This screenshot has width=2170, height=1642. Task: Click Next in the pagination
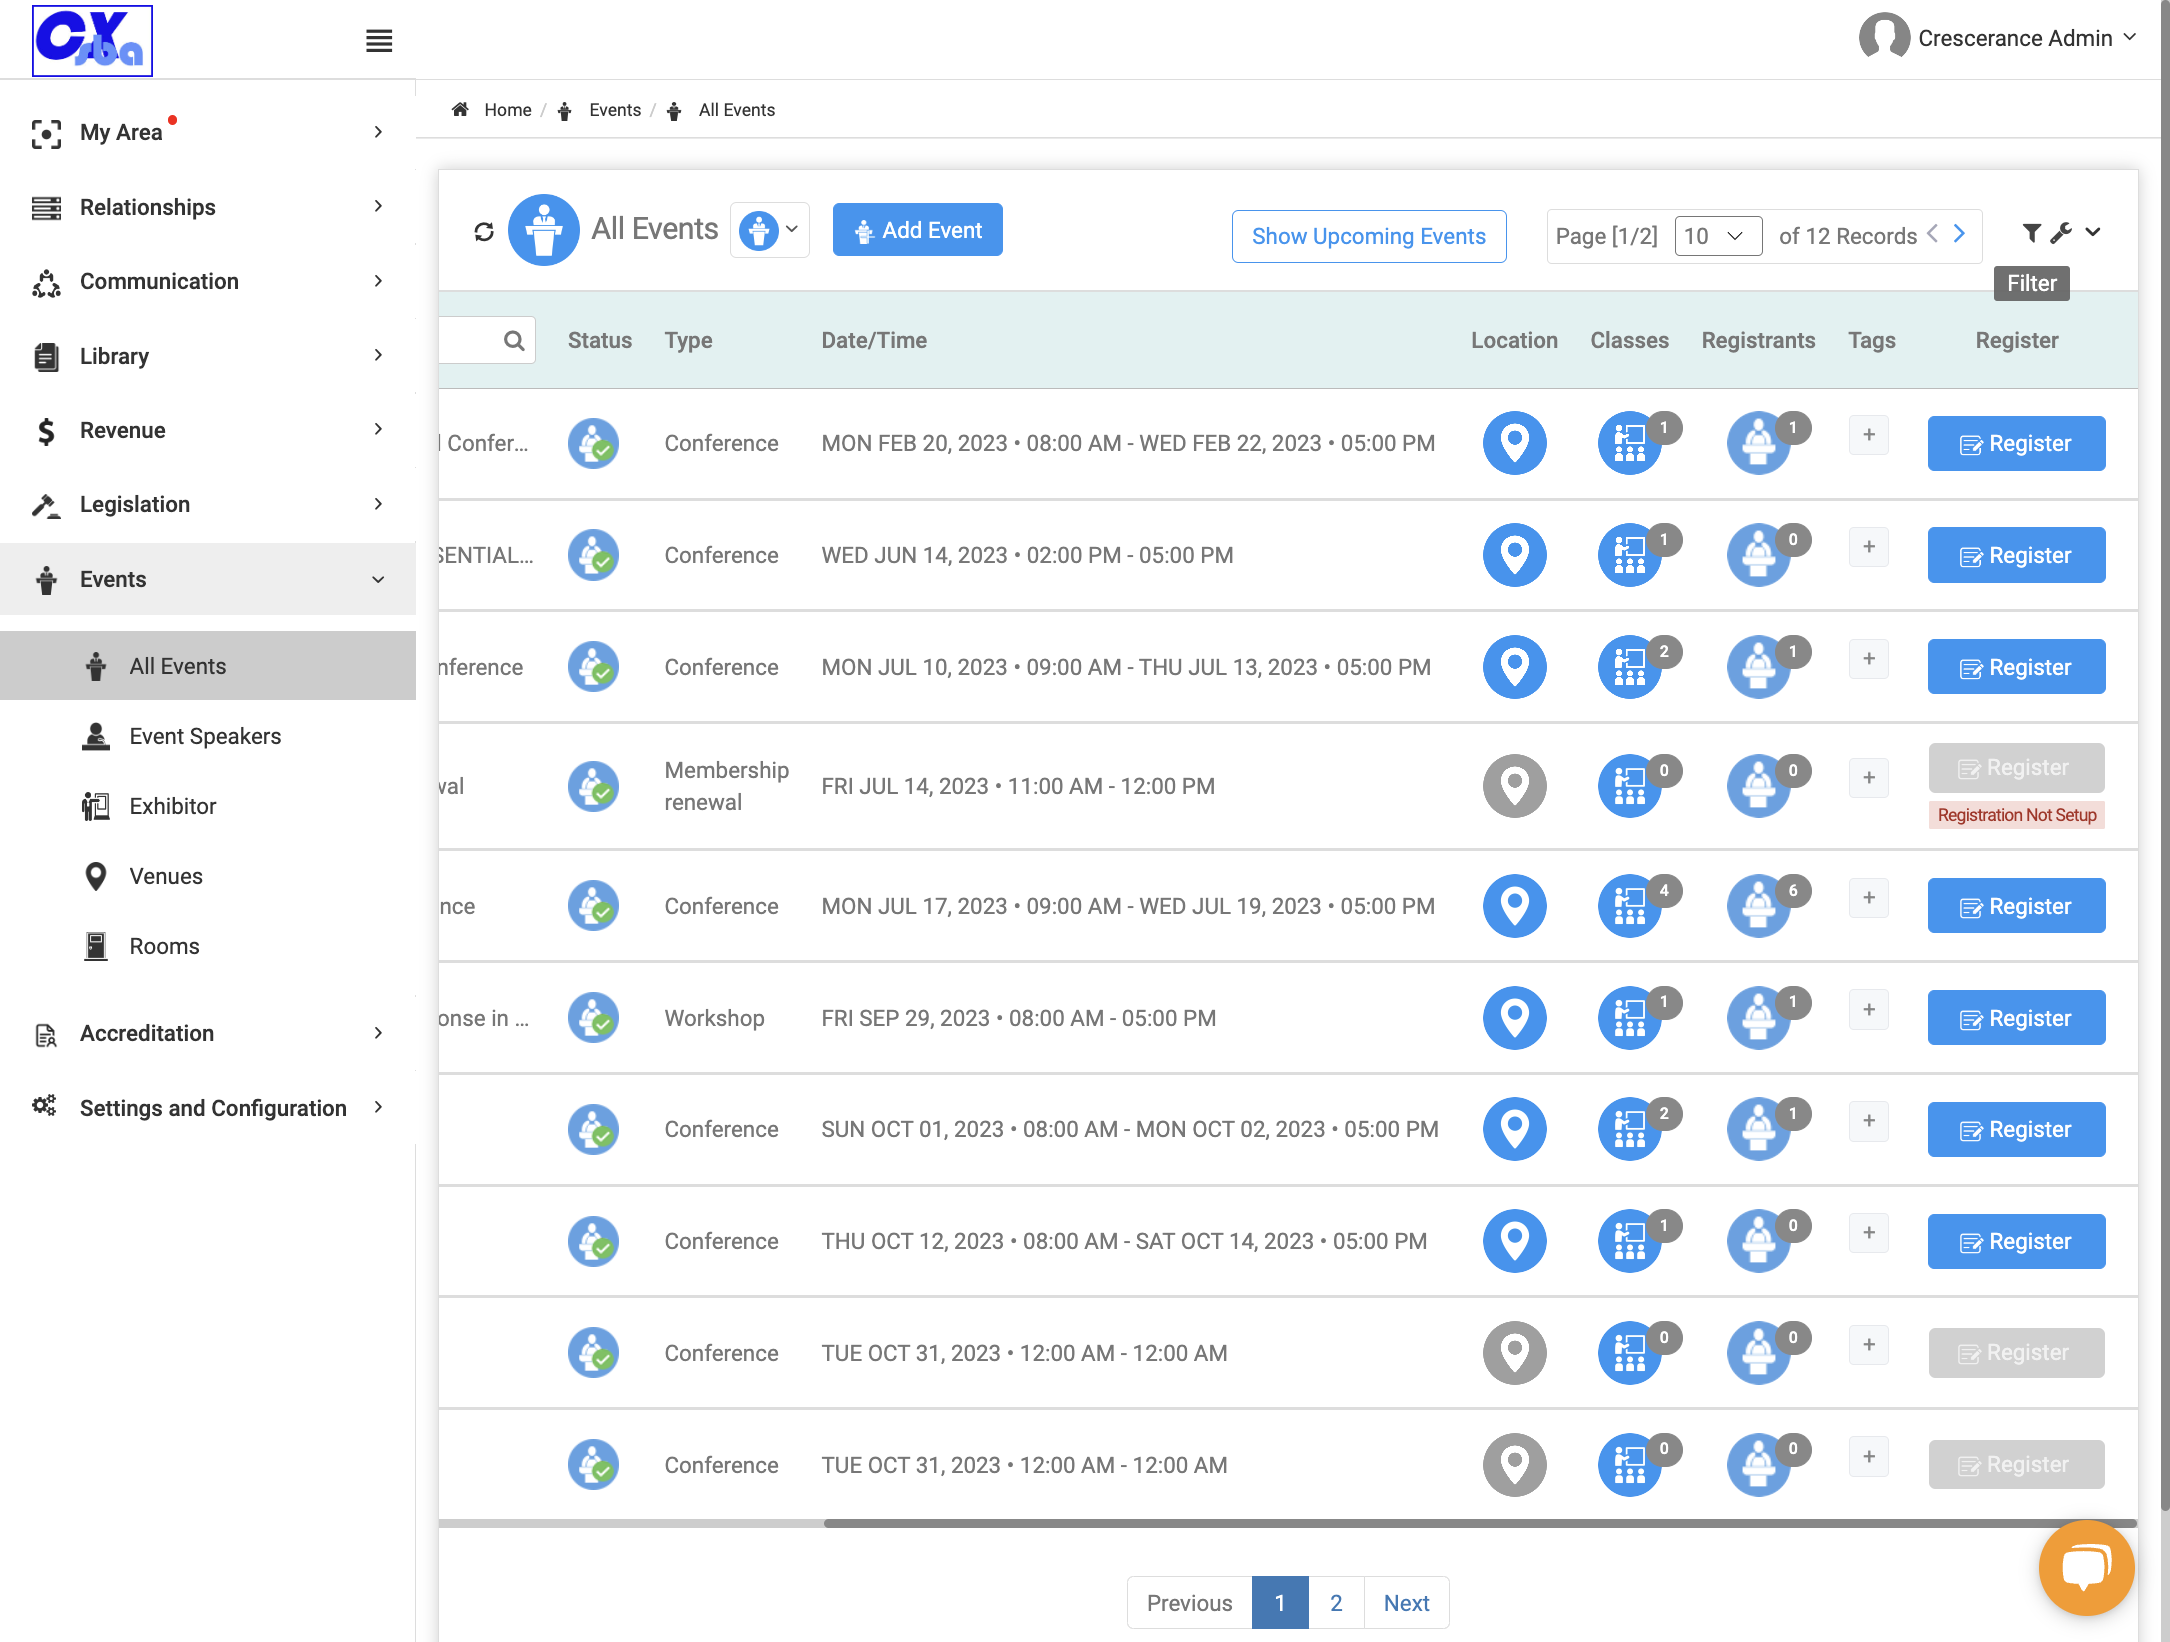point(1406,1603)
